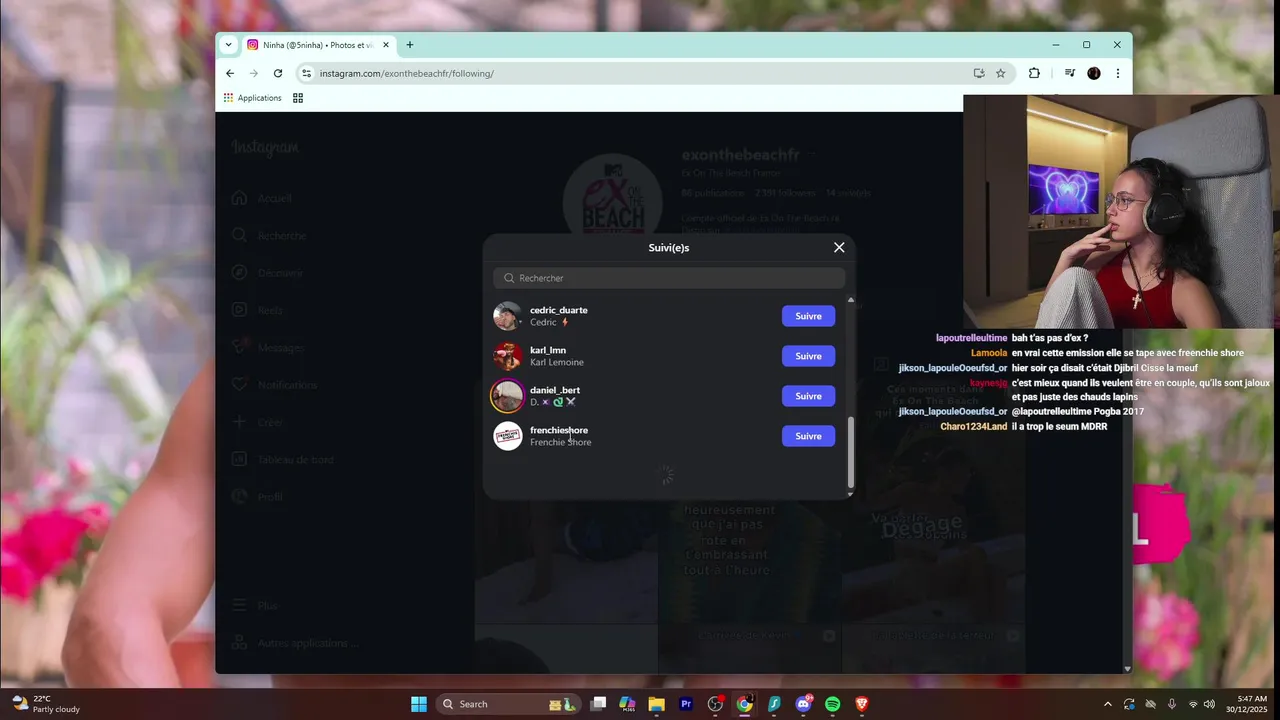1280x720 pixels.
Task: Click the instagram.com address bar
Action: (x=640, y=73)
